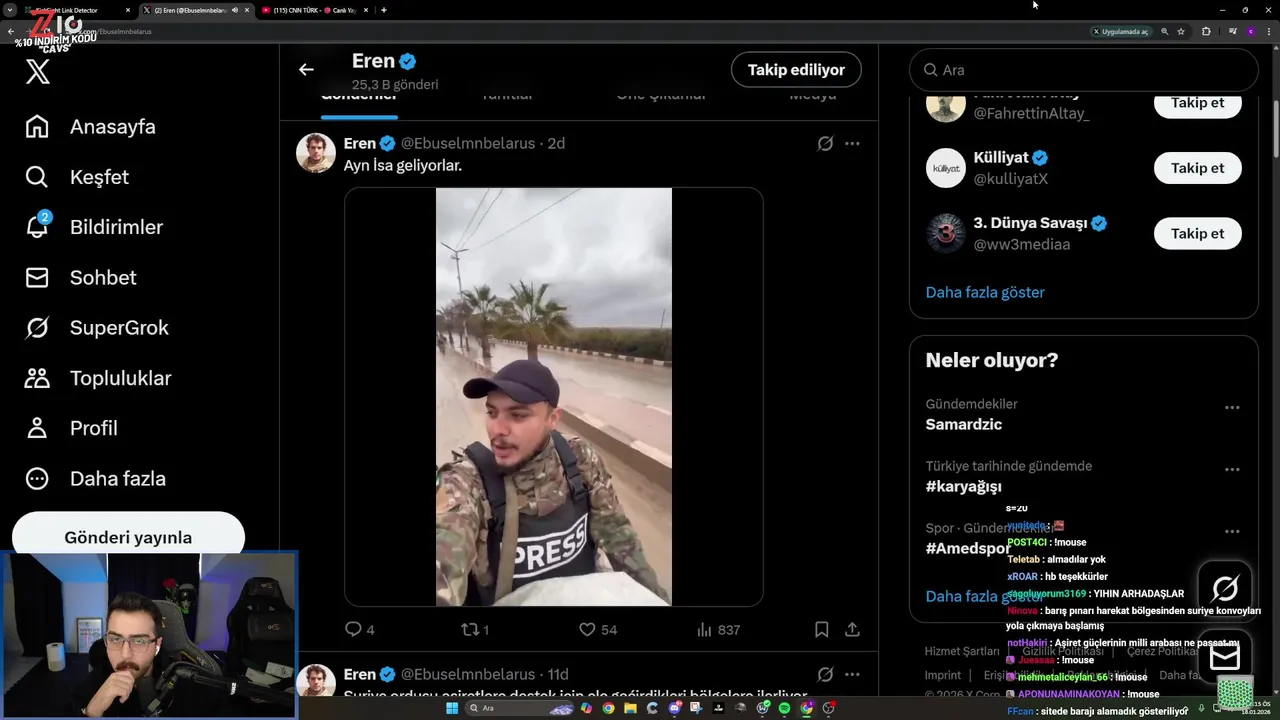Click Takip ediyor following button
This screenshot has height=720, width=1280.
796,69
